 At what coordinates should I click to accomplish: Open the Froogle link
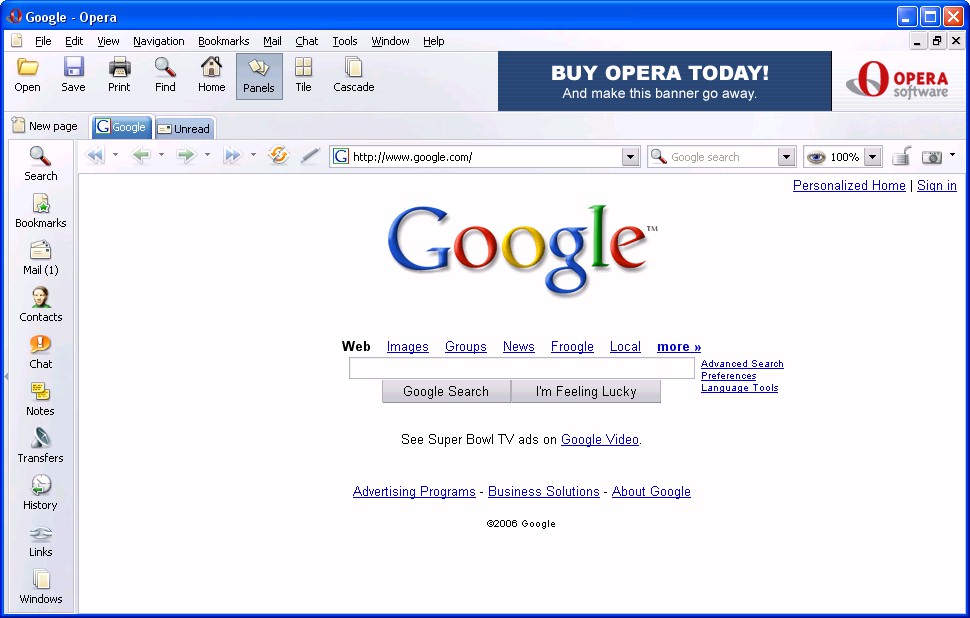tap(572, 346)
